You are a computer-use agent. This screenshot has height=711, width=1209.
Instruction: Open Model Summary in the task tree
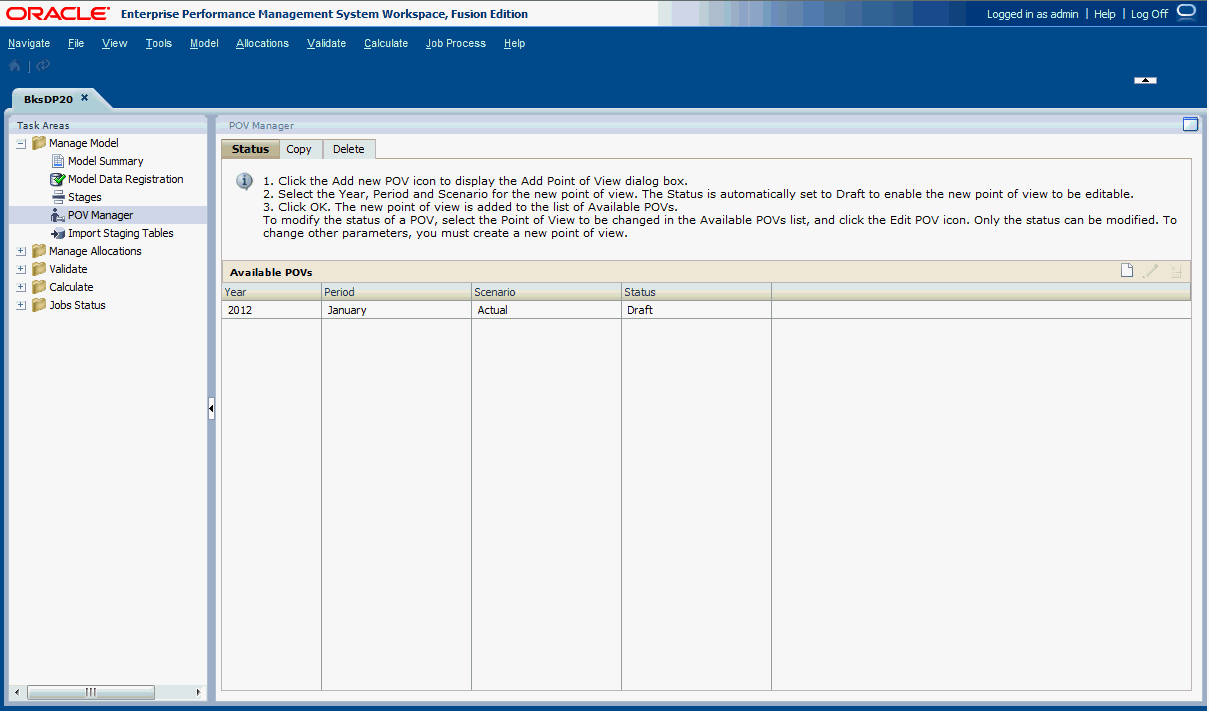pyautogui.click(x=106, y=161)
